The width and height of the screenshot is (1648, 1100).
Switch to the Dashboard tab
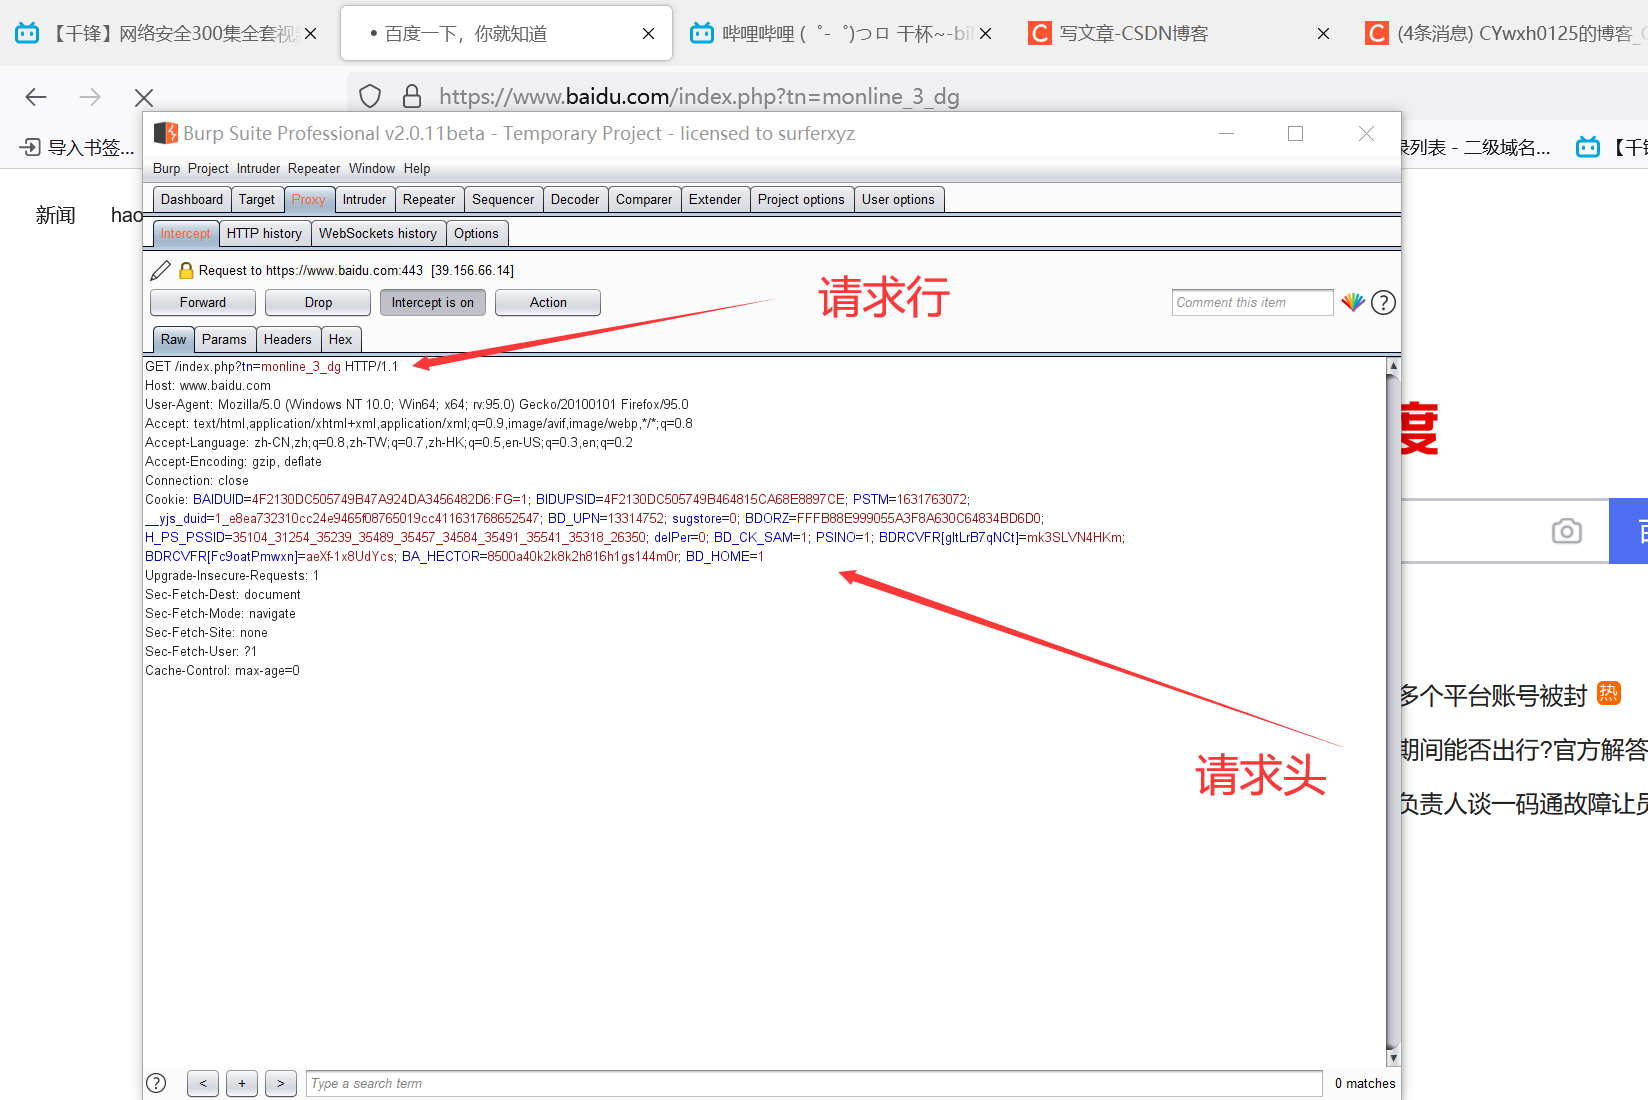pyautogui.click(x=192, y=200)
